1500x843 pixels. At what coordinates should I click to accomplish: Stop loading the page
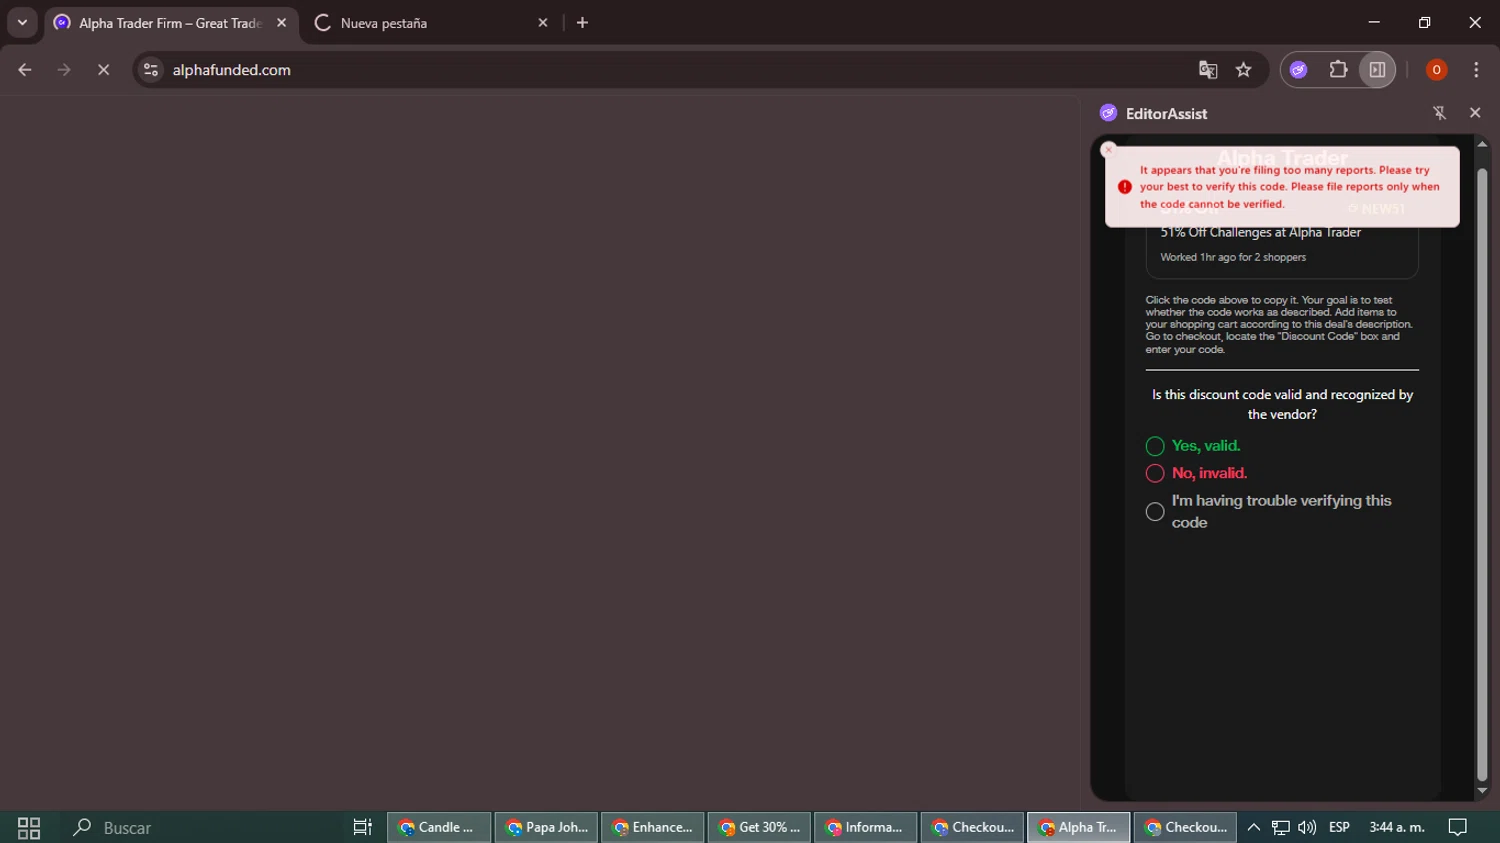tap(103, 70)
